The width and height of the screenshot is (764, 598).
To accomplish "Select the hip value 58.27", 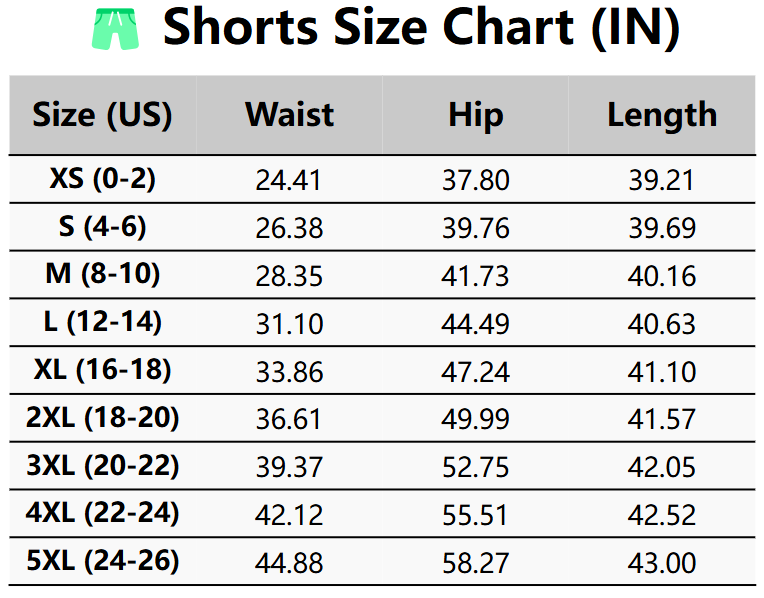I will tap(475, 563).
